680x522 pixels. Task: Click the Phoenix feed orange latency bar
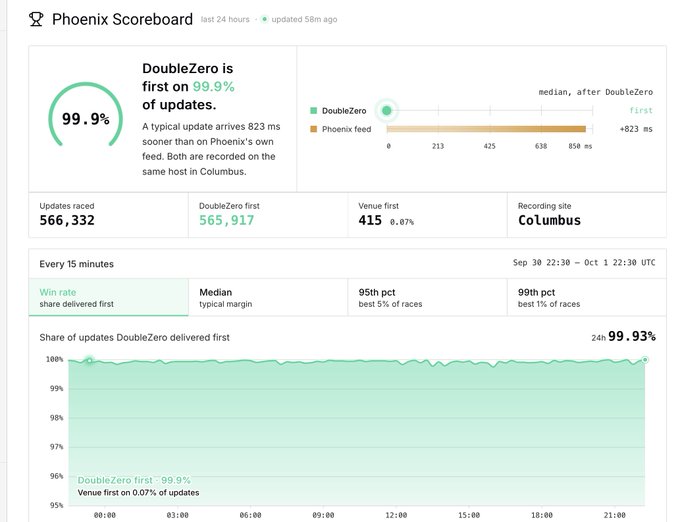point(486,129)
